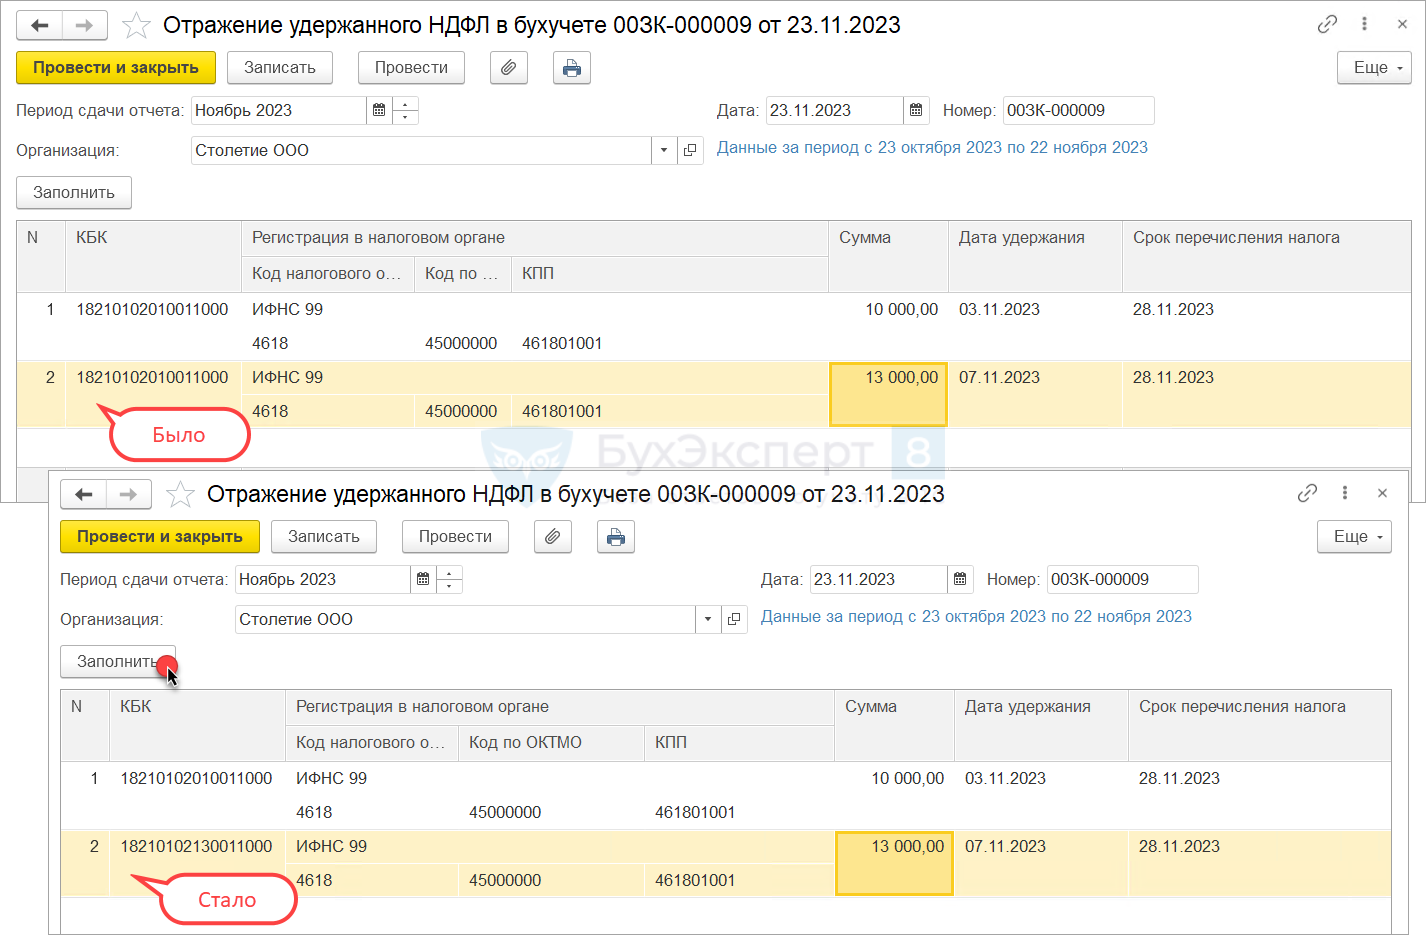1426x935 pixels.
Task: Go back using arrow in lower window
Action: (84, 494)
